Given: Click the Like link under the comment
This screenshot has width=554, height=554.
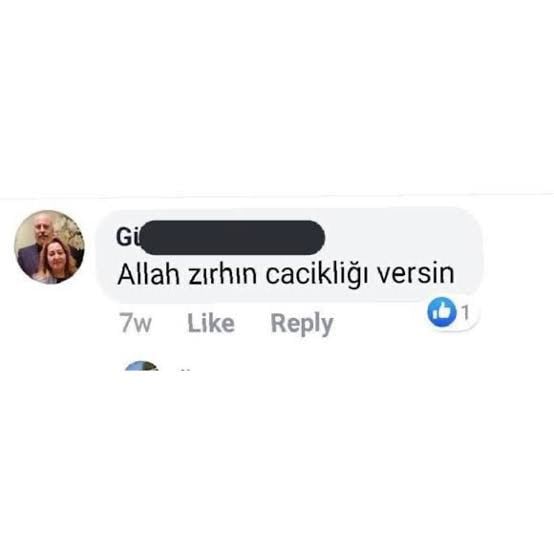Looking at the screenshot, I should 211,323.
